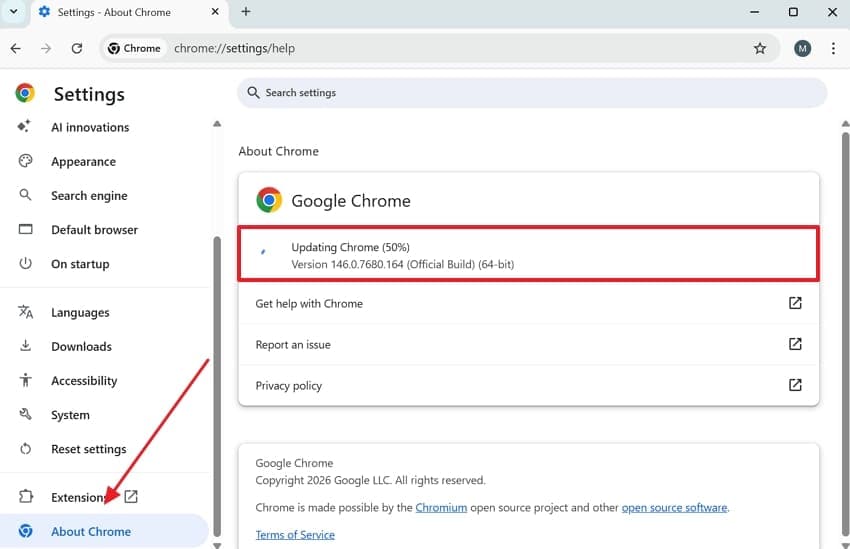Click external link icon for Privacy policy
The width and height of the screenshot is (850, 549).
coord(795,385)
